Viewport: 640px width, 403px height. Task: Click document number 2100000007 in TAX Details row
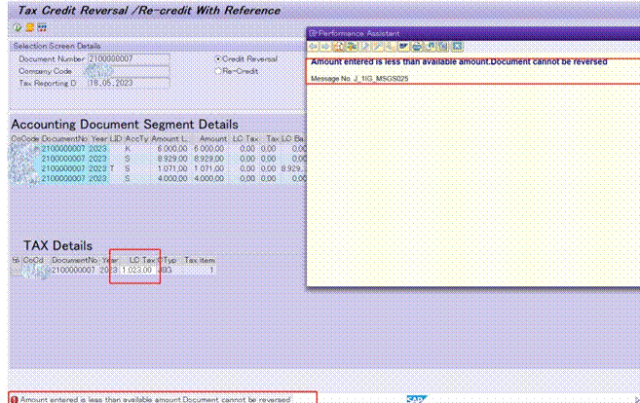pos(73,270)
